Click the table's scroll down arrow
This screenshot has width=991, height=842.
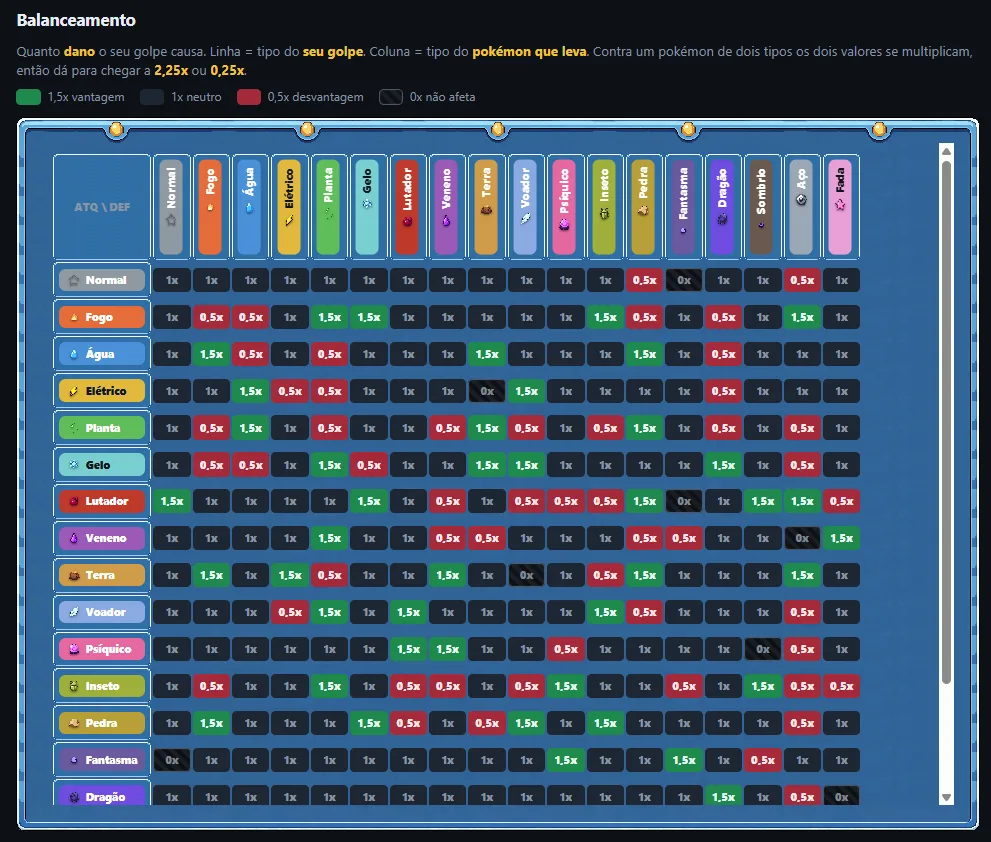point(946,798)
